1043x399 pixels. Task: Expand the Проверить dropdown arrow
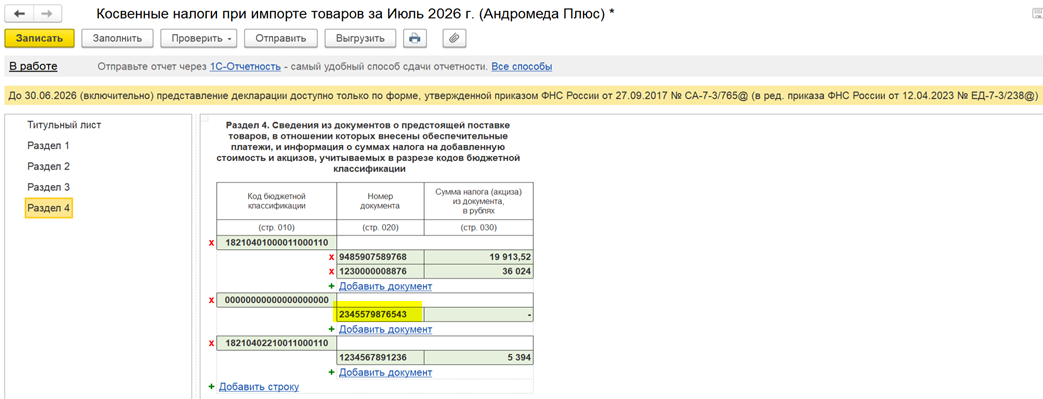(228, 39)
